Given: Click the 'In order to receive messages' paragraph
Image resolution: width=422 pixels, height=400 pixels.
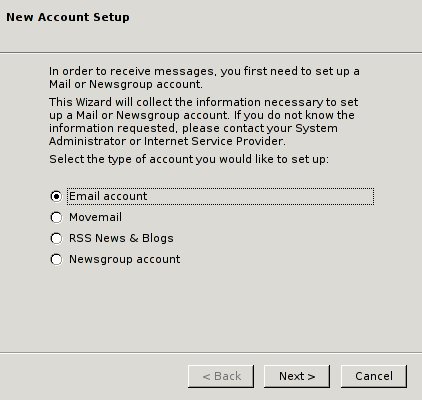Looking at the screenshot, I should 204,78.
